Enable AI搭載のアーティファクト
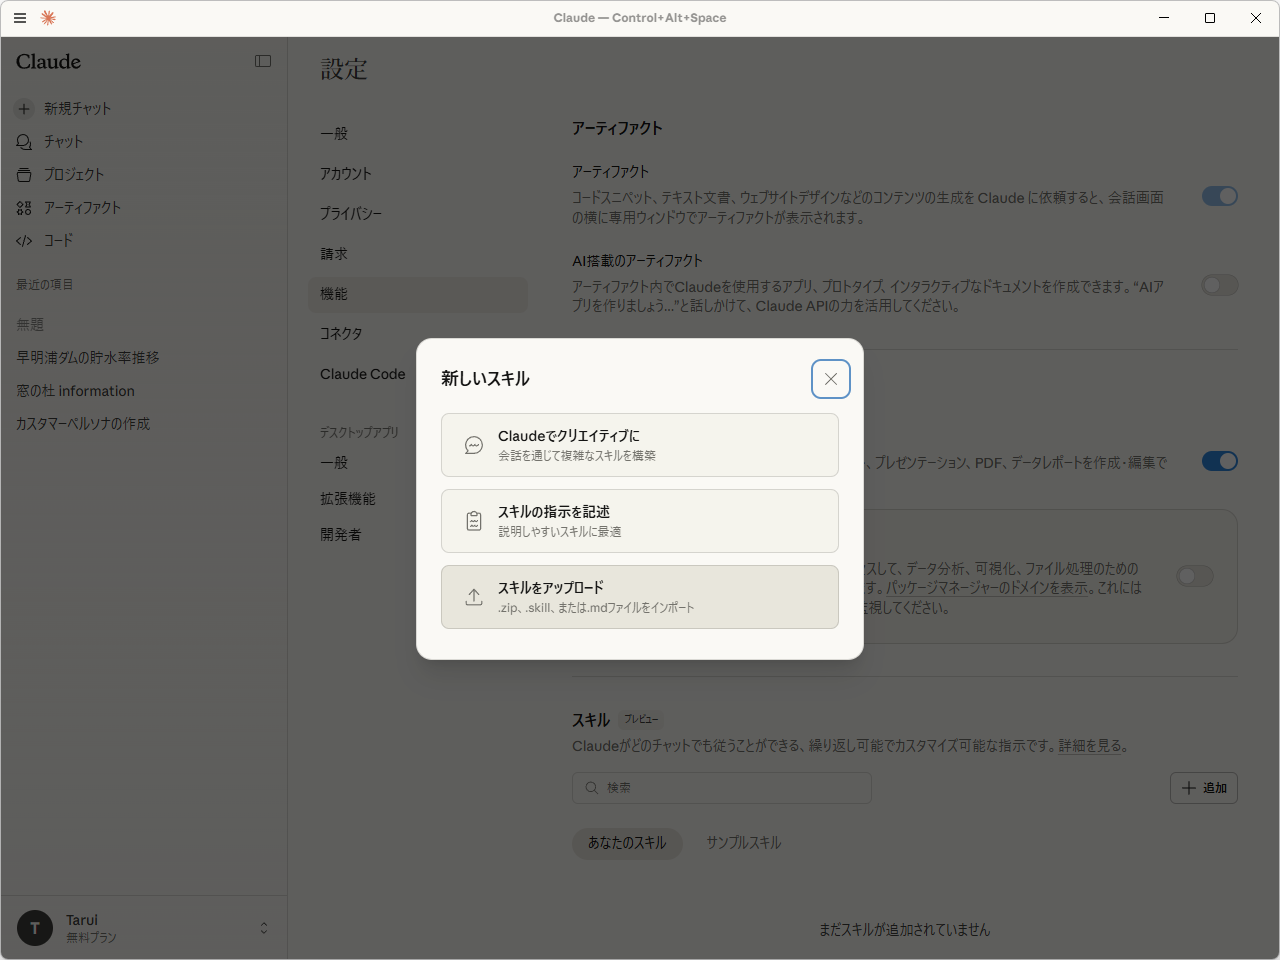This screenshot has height=960, width=1280. pyautogui.click(x=1219, y=284)
